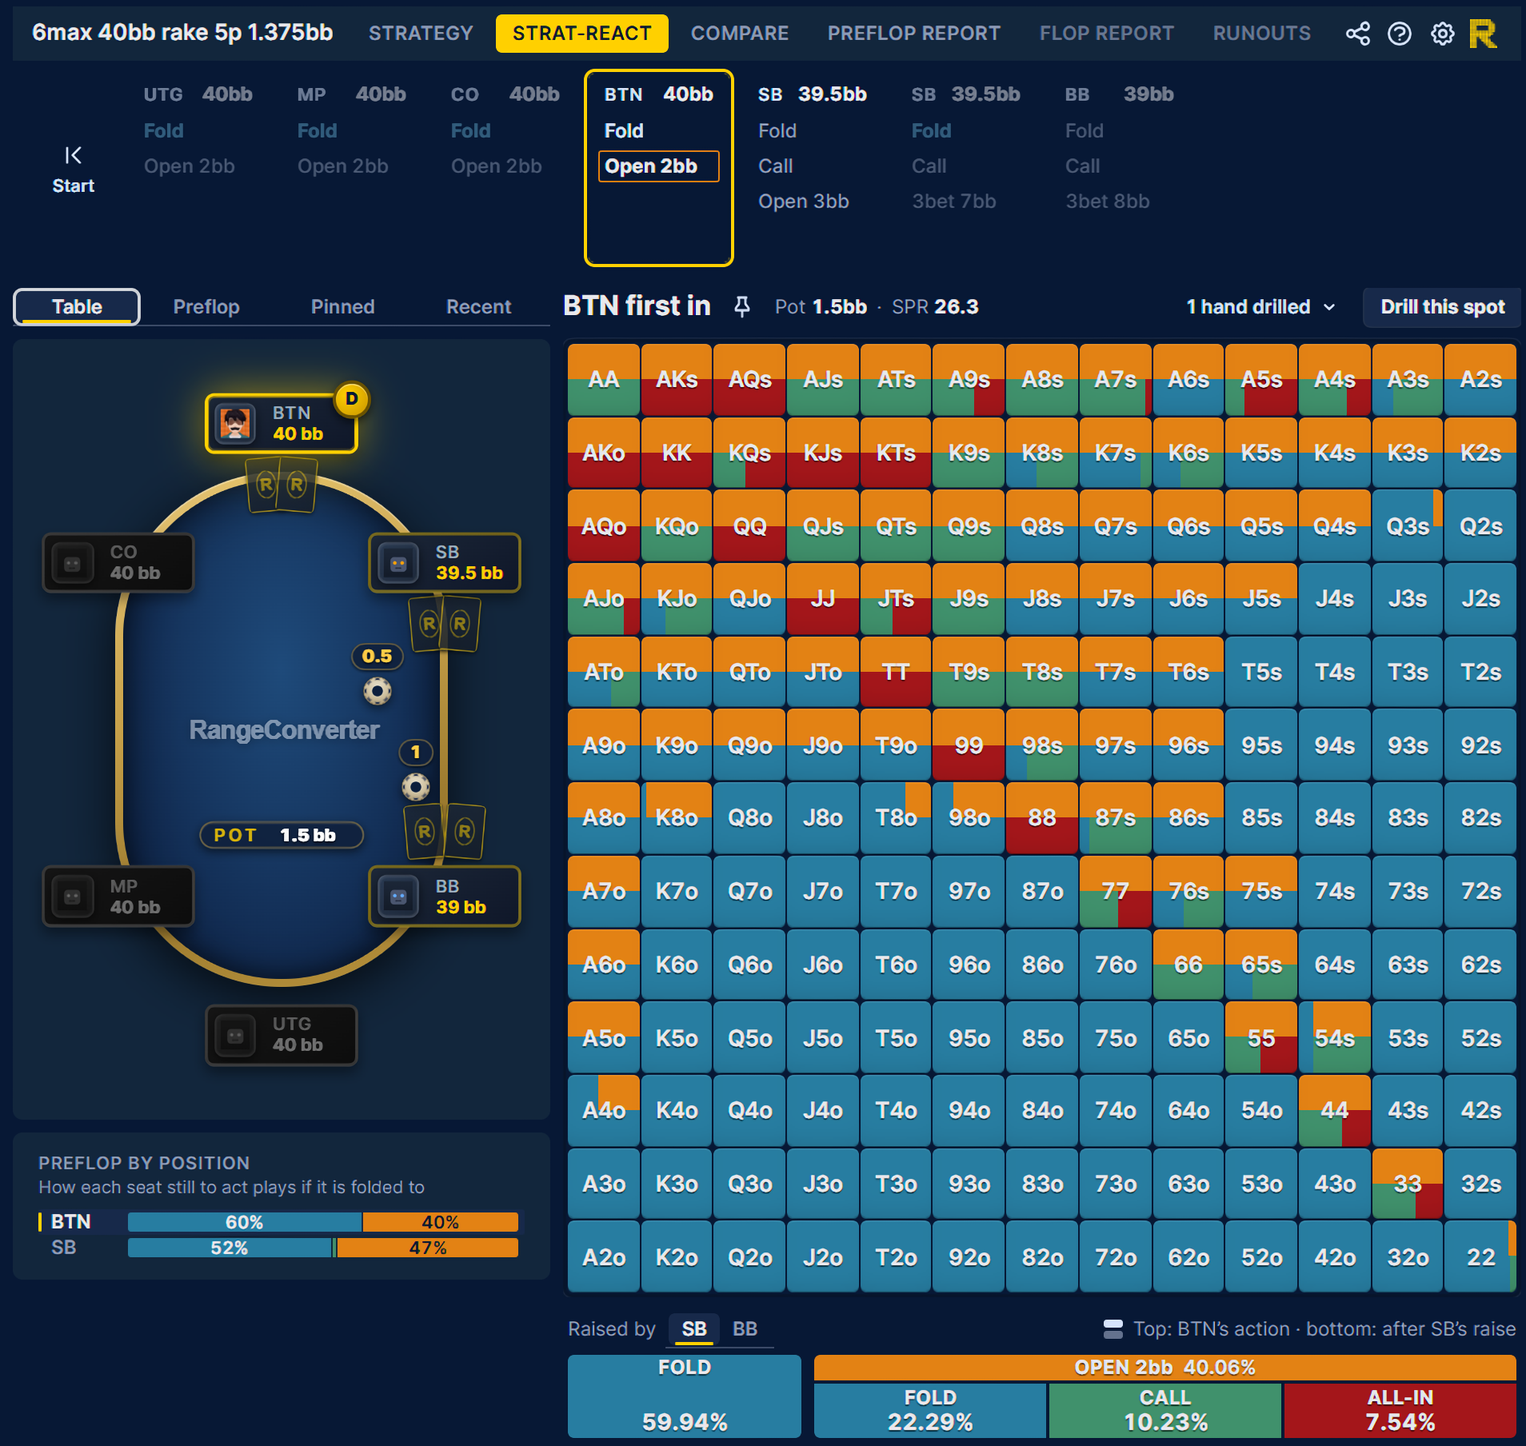The image size is (1526, 1446).
Task: Open settings gear icon
Action: [1442, 34]
